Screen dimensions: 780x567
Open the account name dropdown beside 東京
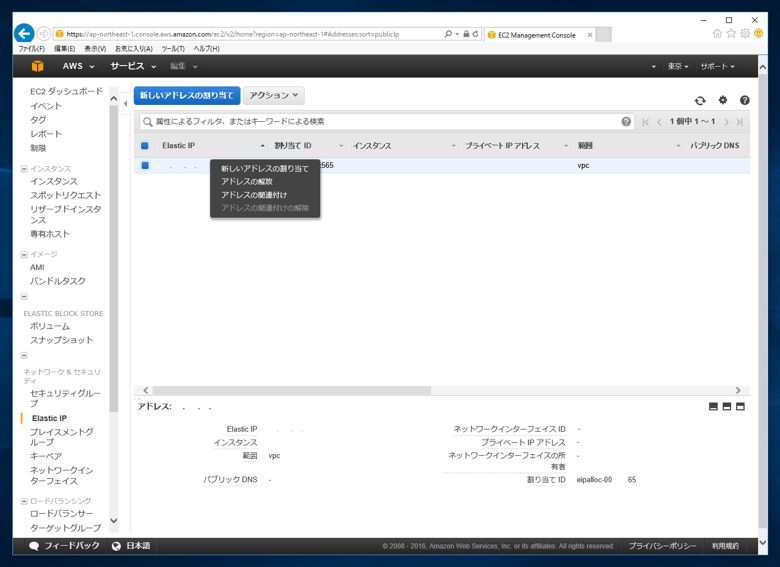pyautogui.click(x=653, y=67)
